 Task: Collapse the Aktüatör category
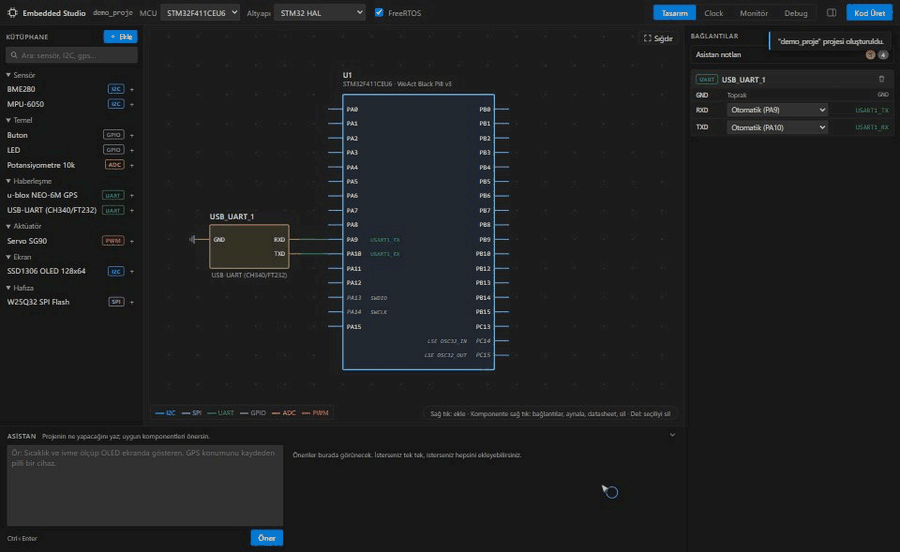24,226
